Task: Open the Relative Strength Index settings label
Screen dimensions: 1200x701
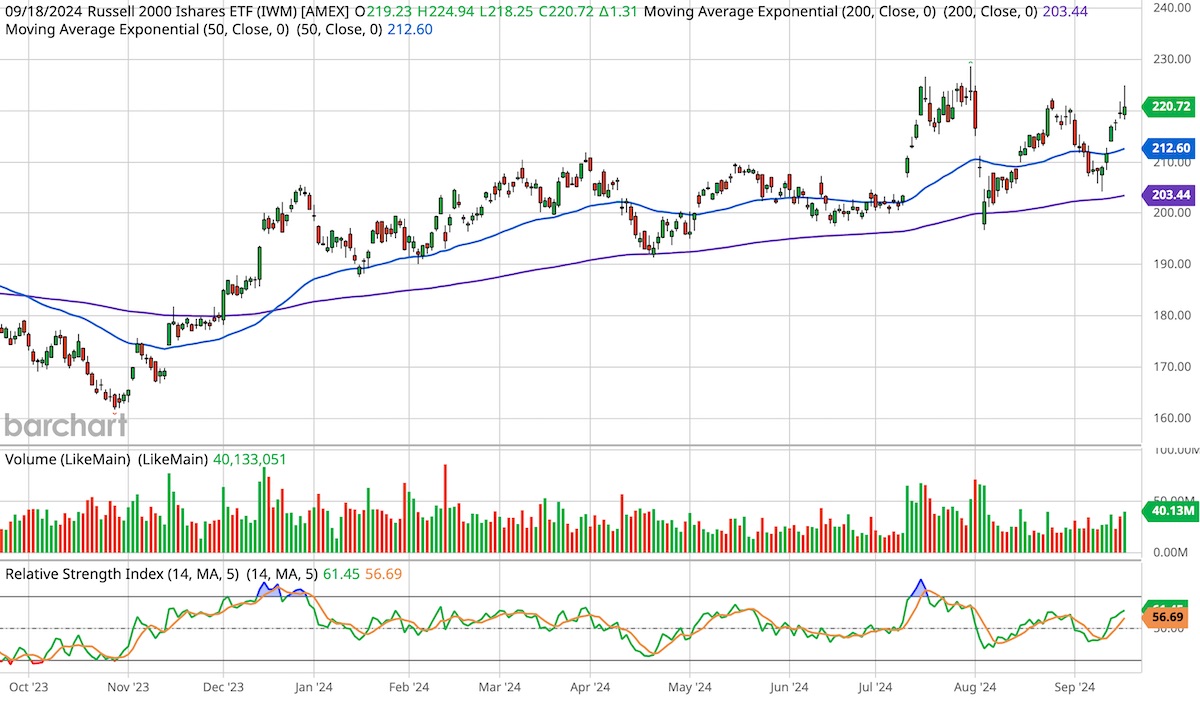Action: (110, 574)
